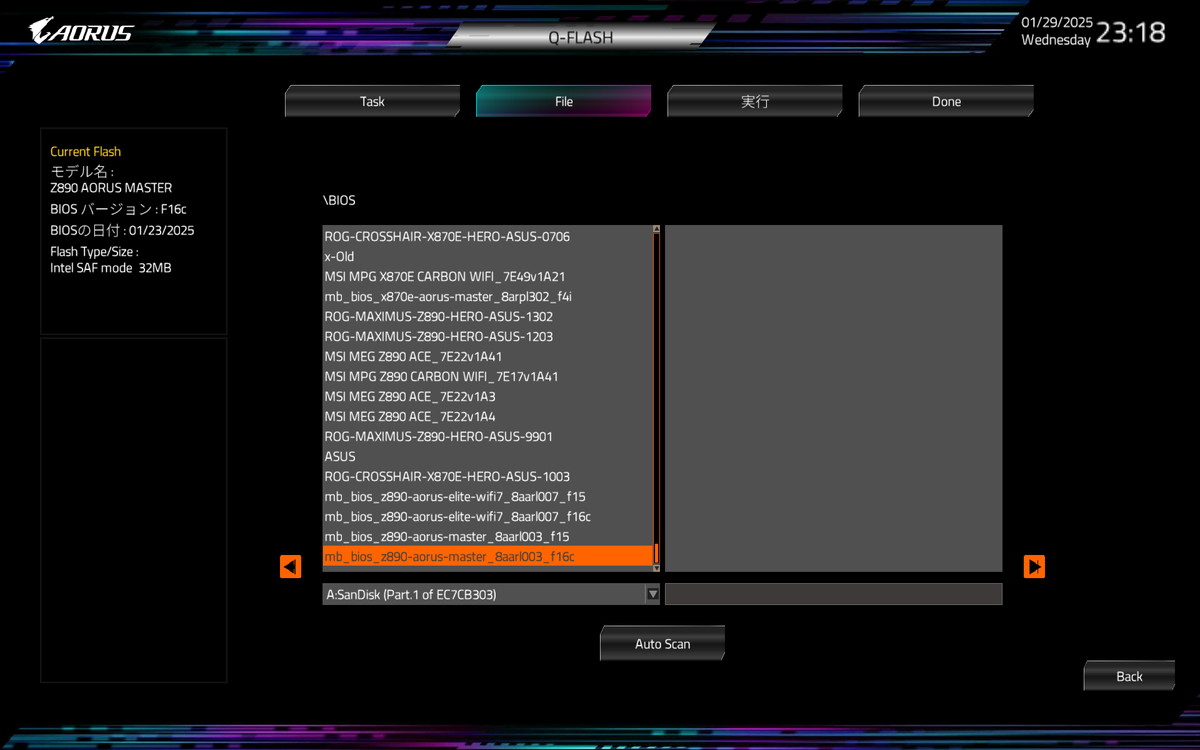Image resolution: width=1200 pixels, height=750 pixels.
Task: Select mb_bios_z890-aorus-elite-wifi7_8aarl007_f16c file
Action: 487,516
